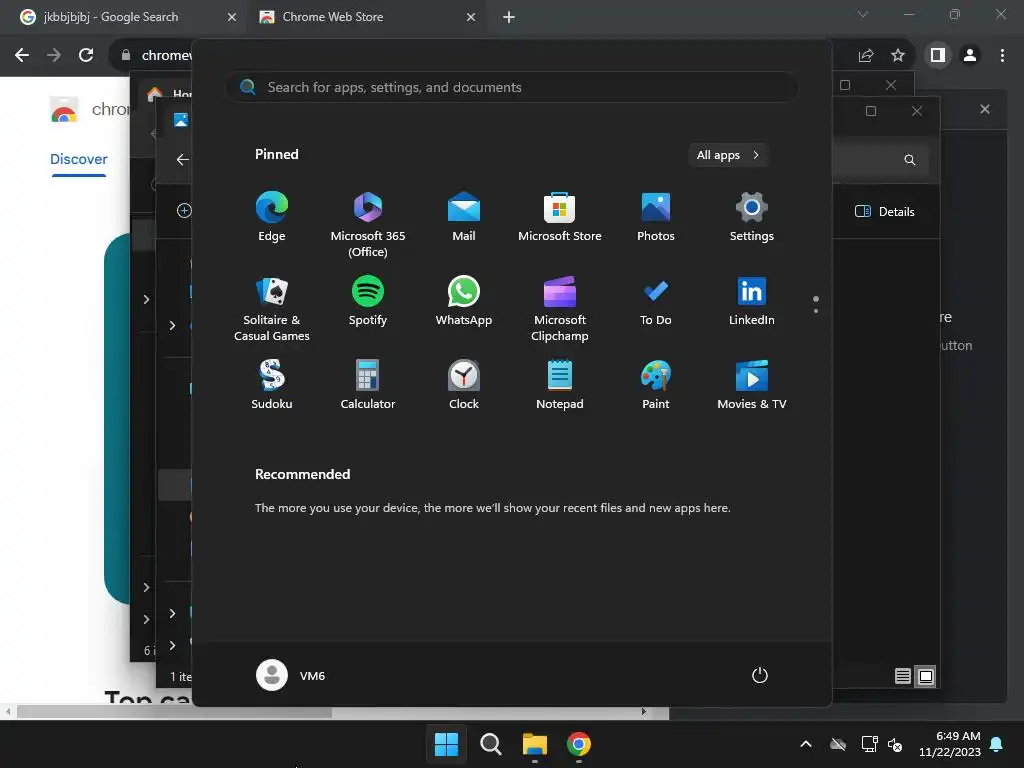The height and width of the screenshot is (768, 1024).
Task: Select the Discover tab in Web Store
Action: [79, 159]
